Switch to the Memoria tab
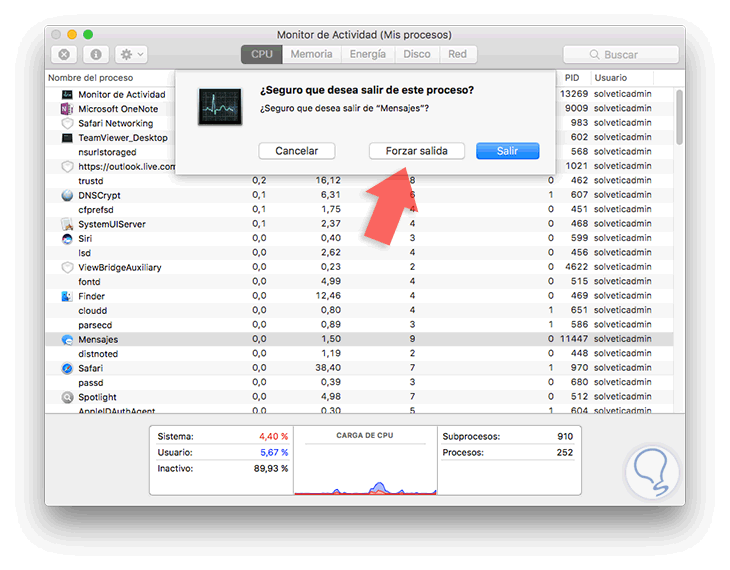Image resolution: width=730 pixels, height=570 pixels. point(311,54)
